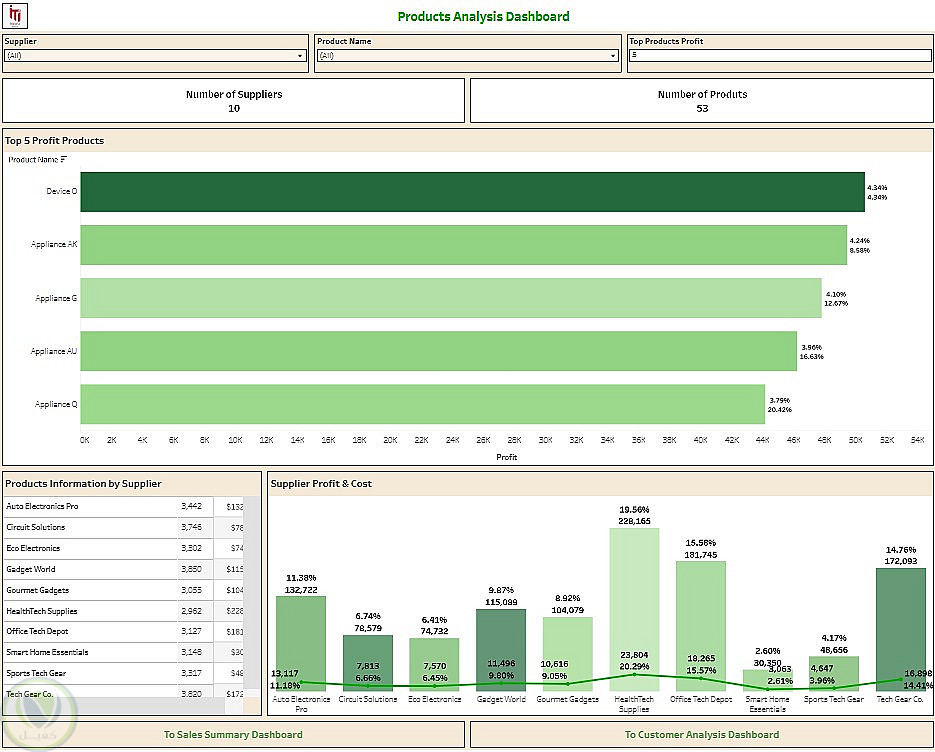The height and width of the screenshot is (752, 935).
Task: Select the Appliance G profit bar
Action: (x=451, y=298)
